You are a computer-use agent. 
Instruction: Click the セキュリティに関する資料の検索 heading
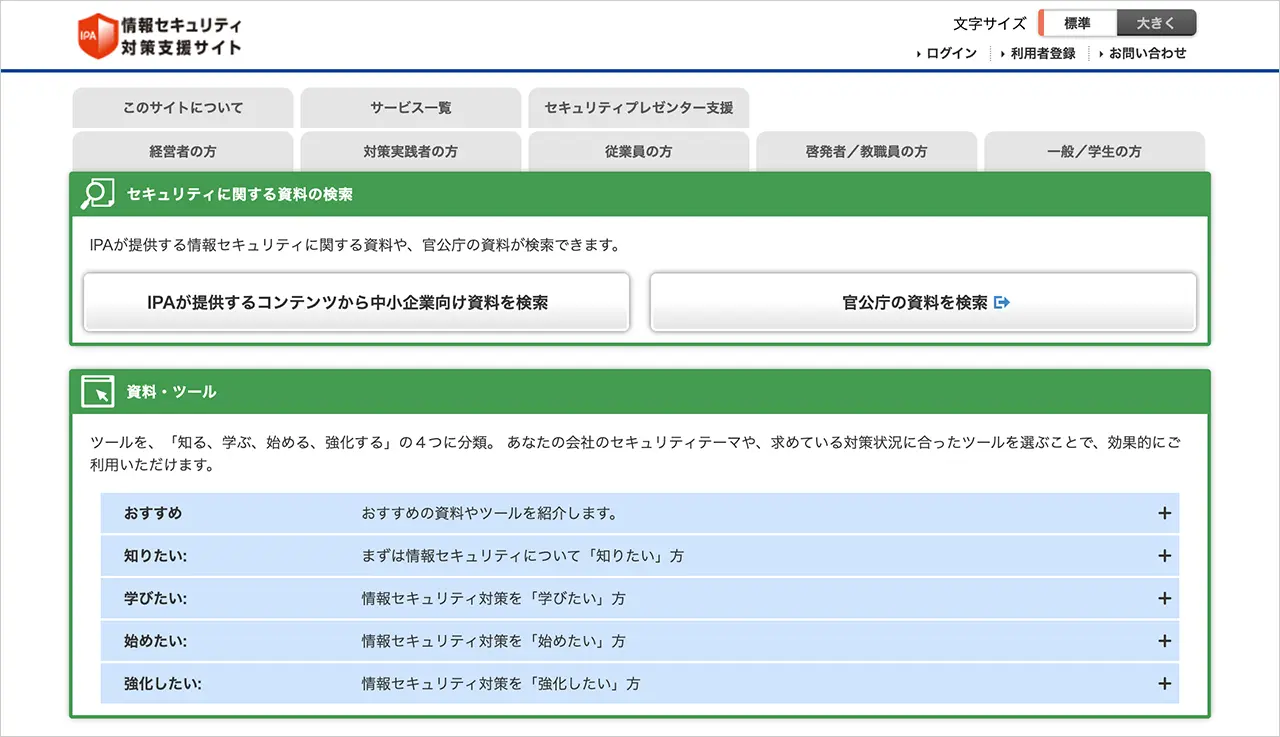pyautogui.click(x=240, y=195)
